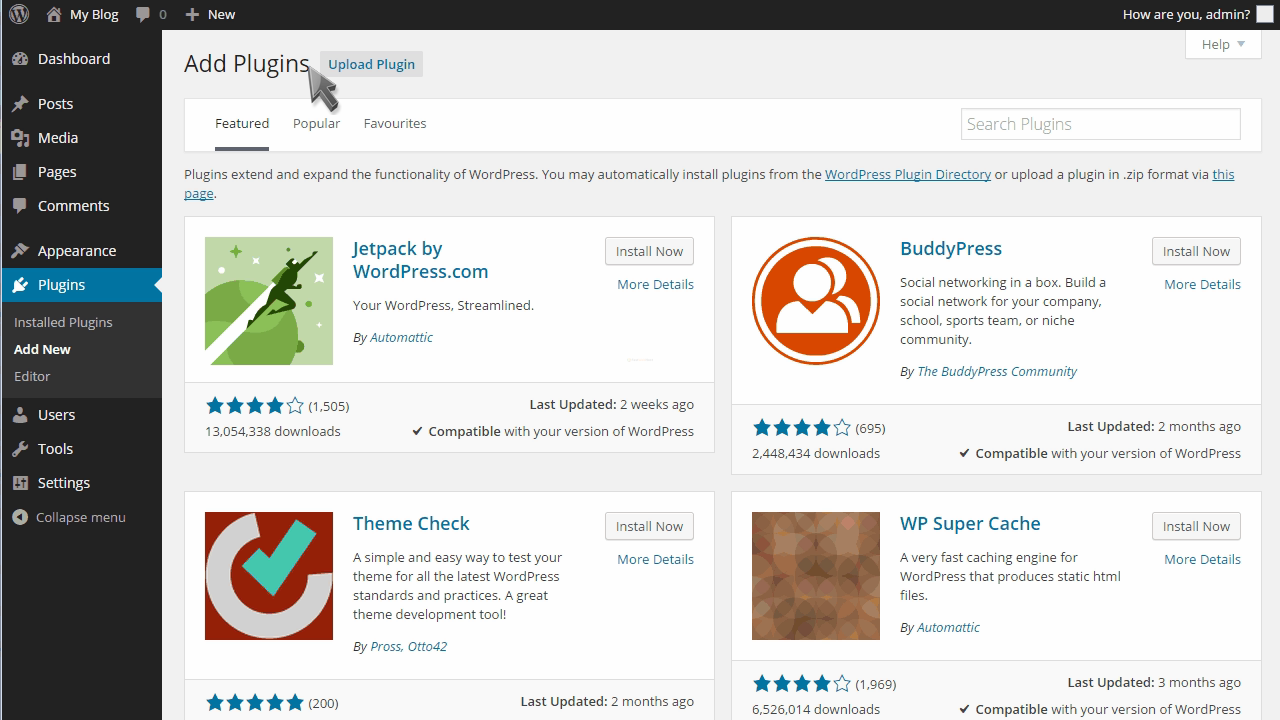Image resolution: width=1280 pixels, height=720 pixels.
Task: Select the Add New submenu item
Action: [42, 349]
